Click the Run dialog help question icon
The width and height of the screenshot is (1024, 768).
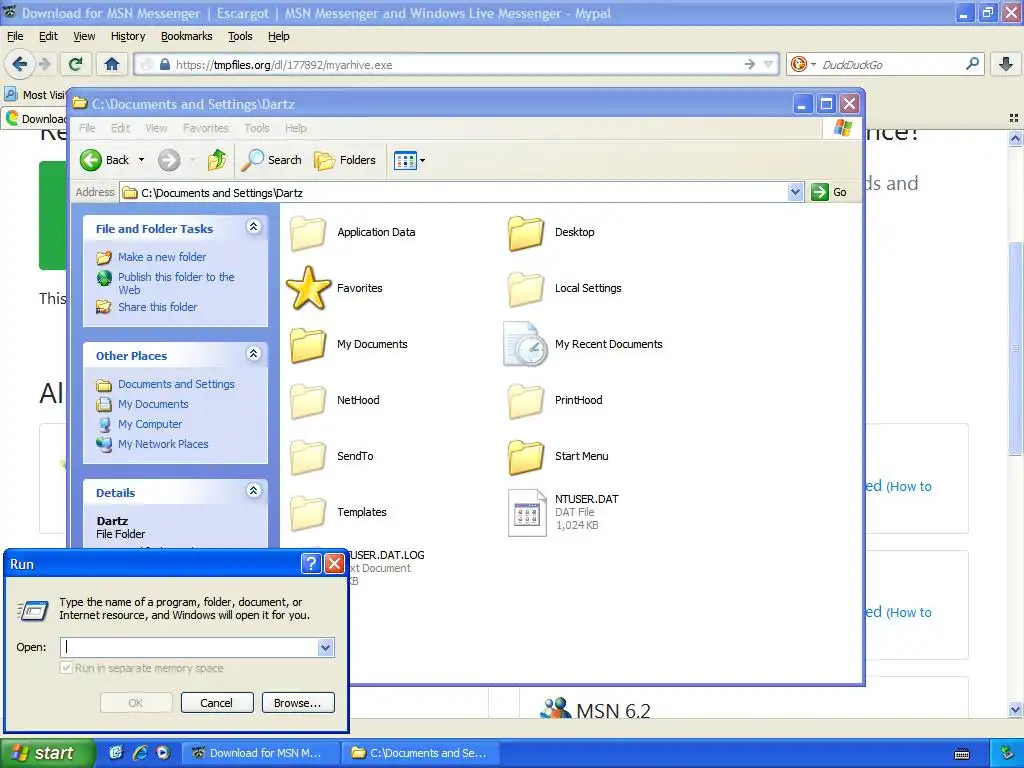tap(312, 564)
